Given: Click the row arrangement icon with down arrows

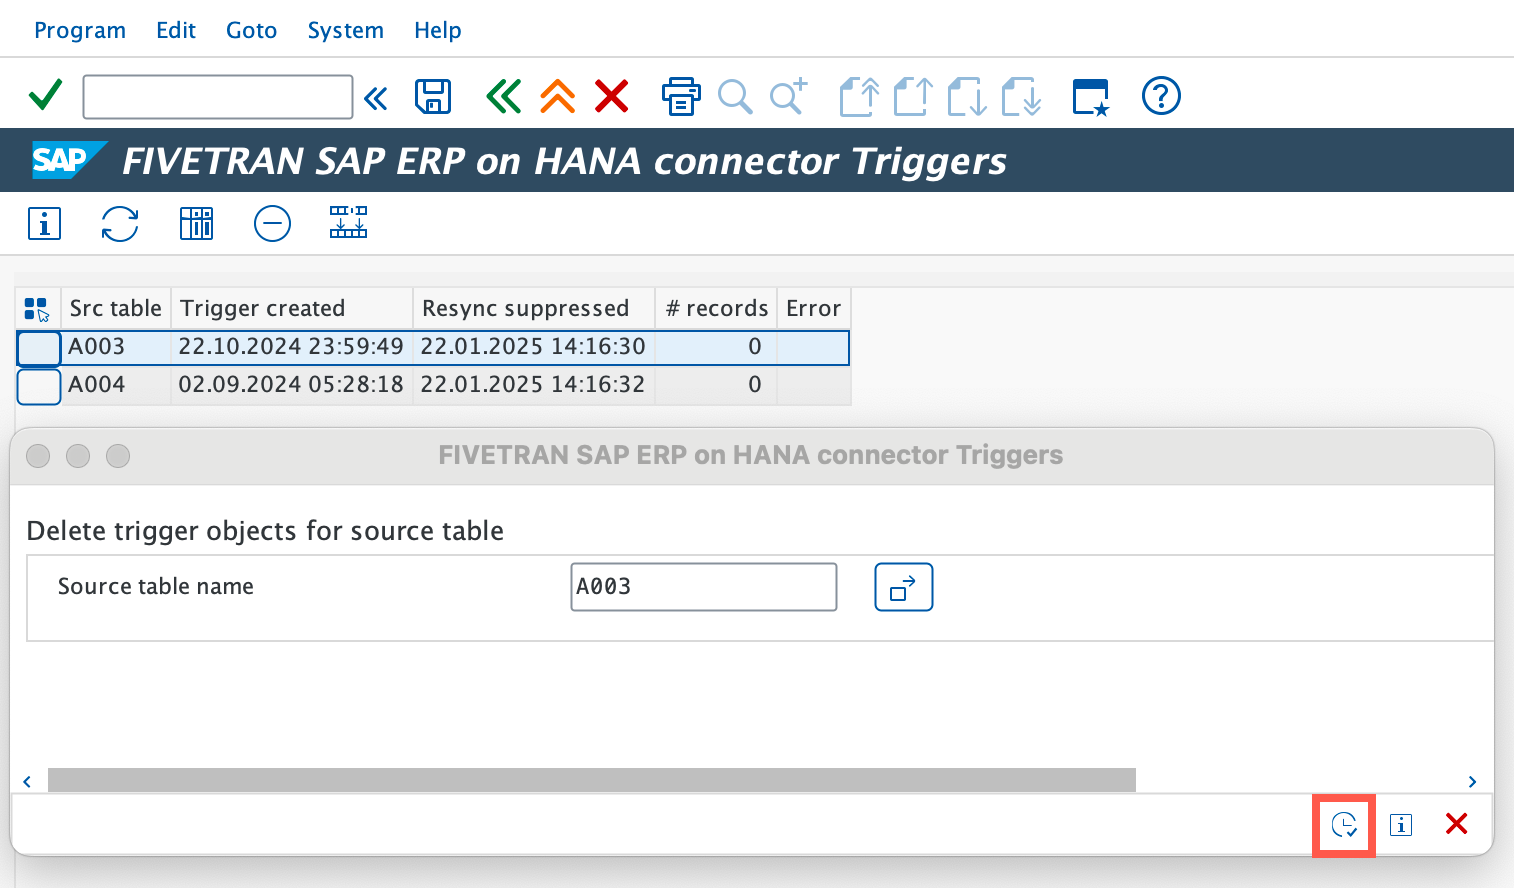Looking at the screenshot, I should (x=348, y=222).
